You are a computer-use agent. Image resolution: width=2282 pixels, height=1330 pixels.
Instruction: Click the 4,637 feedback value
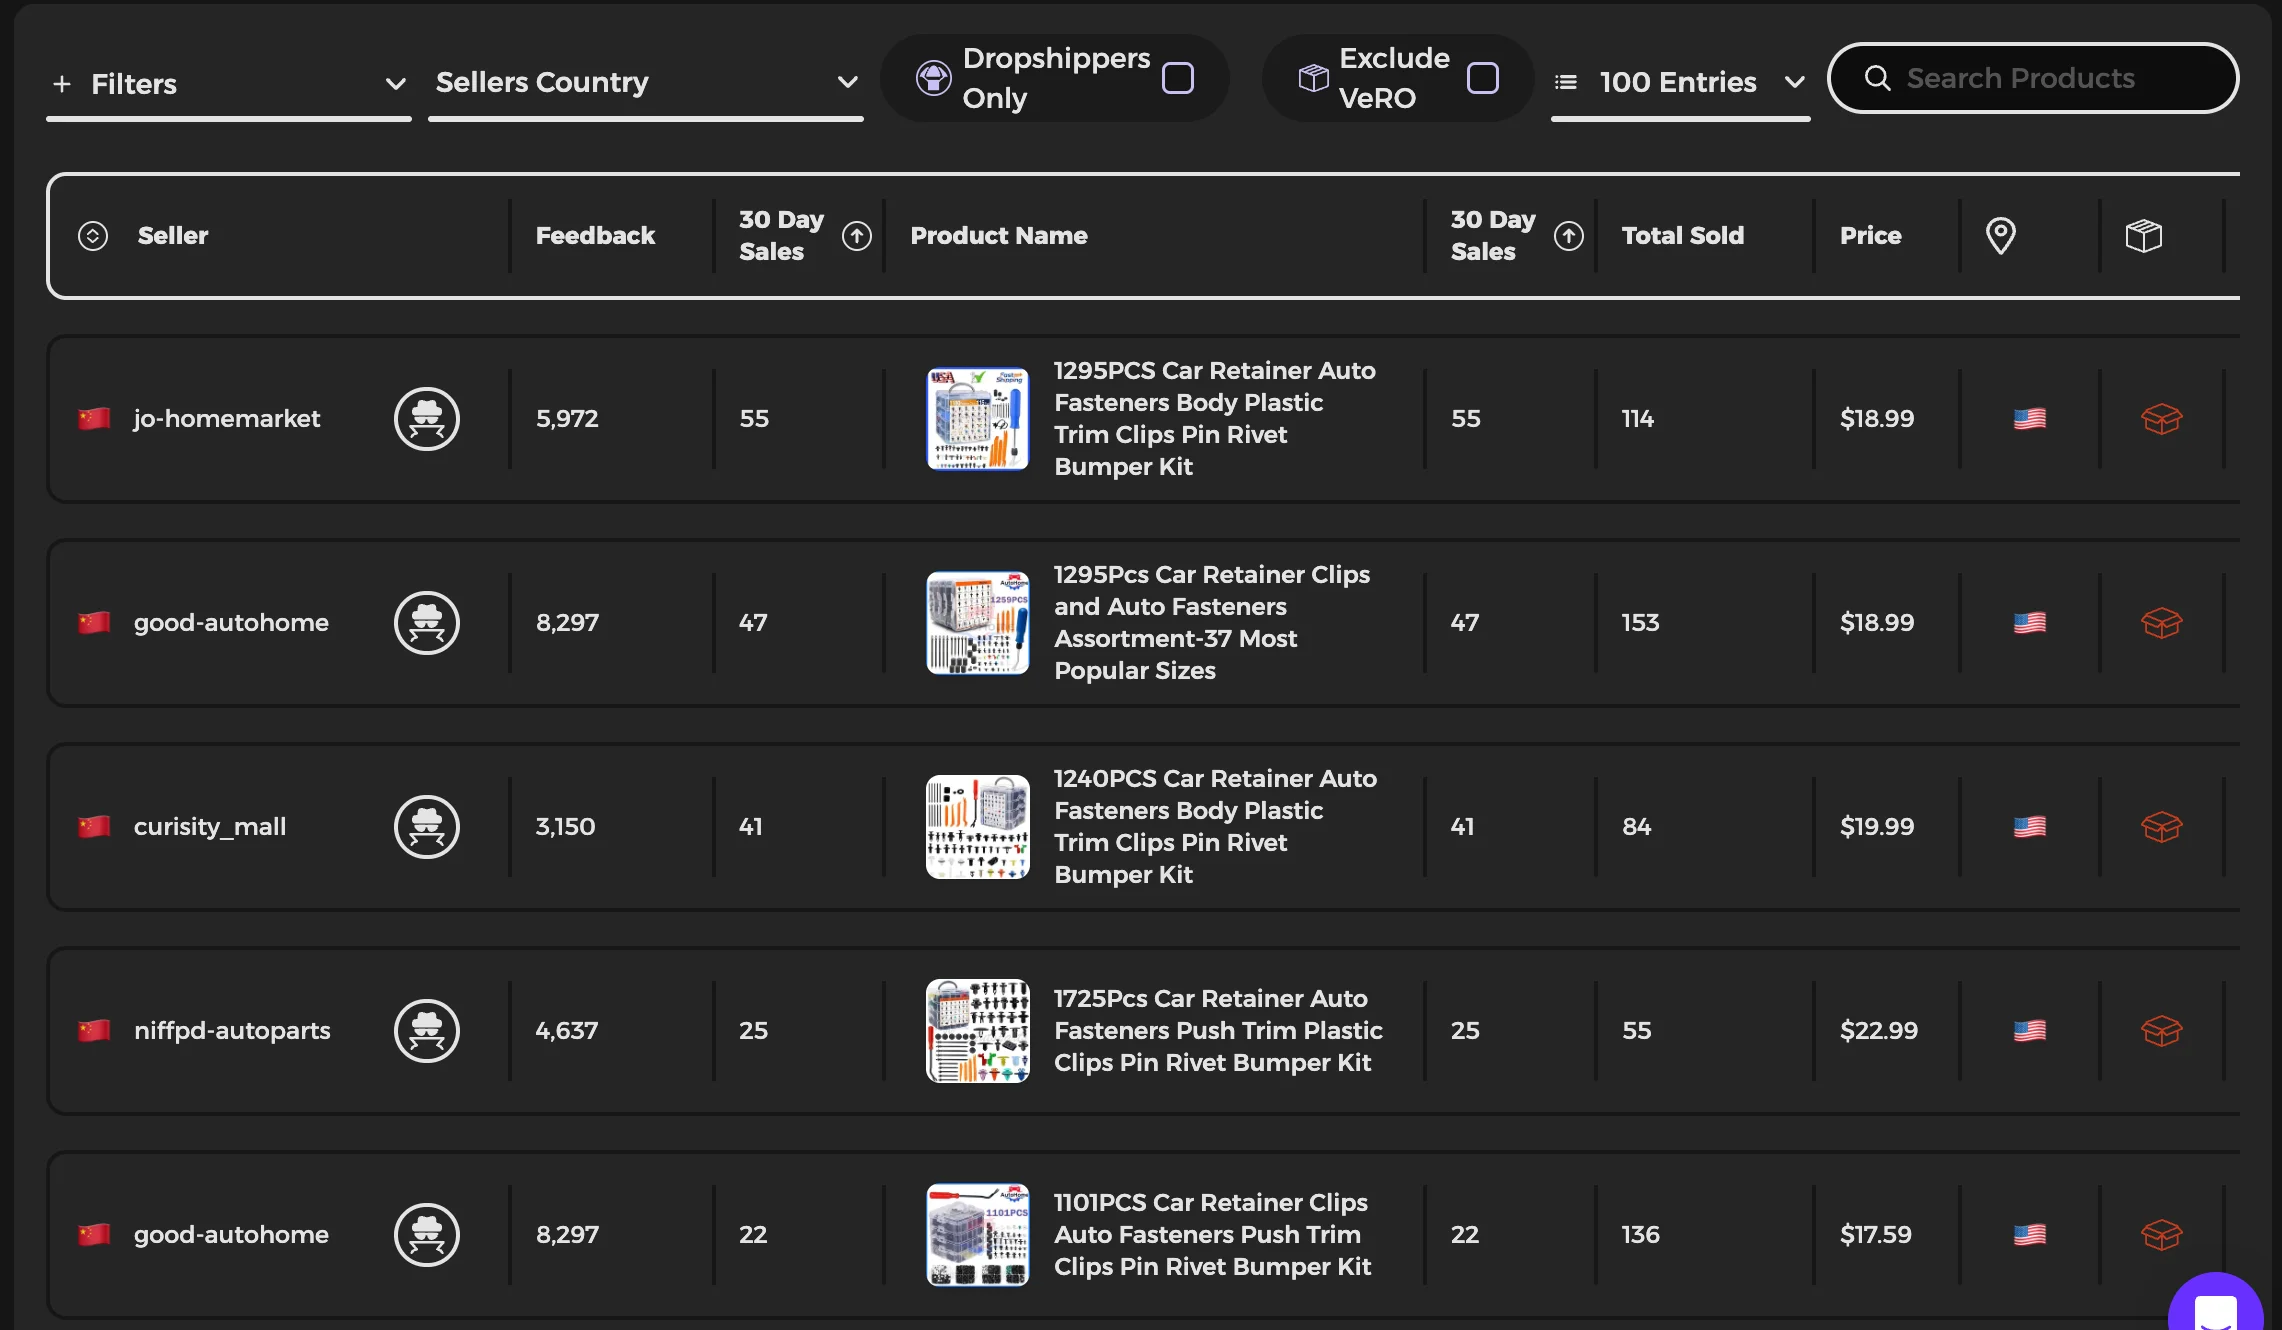(567, 1031)
